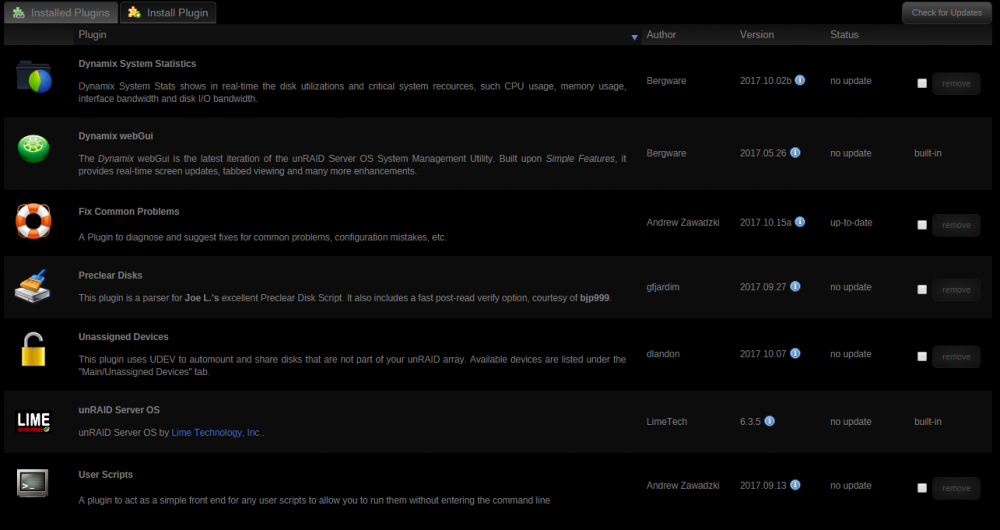
Task: Open info icon next to version 6.3.5
Action: 769,421
